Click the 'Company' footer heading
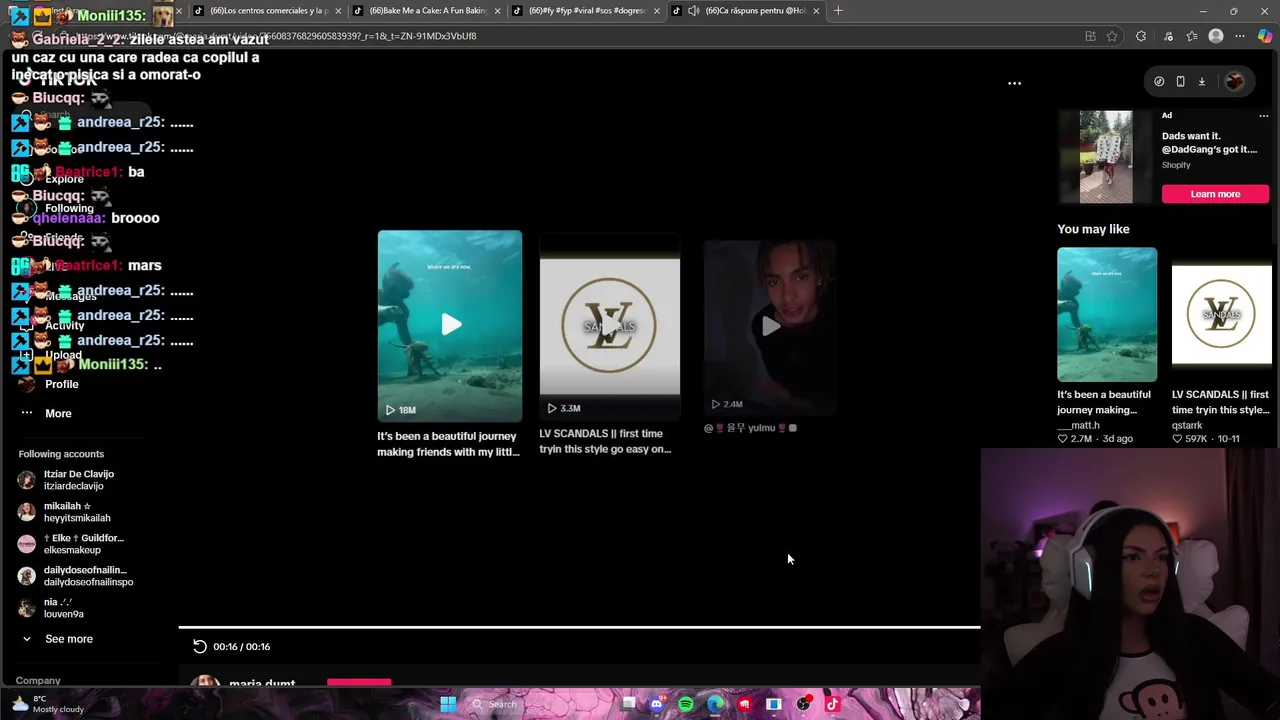 38,681
